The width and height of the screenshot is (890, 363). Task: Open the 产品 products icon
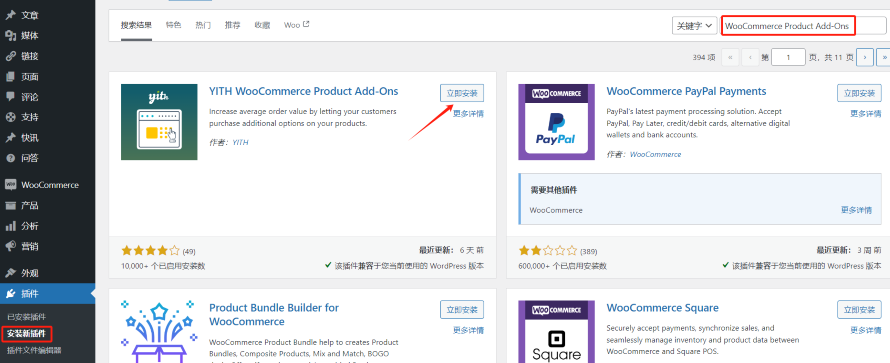point(10,205)
